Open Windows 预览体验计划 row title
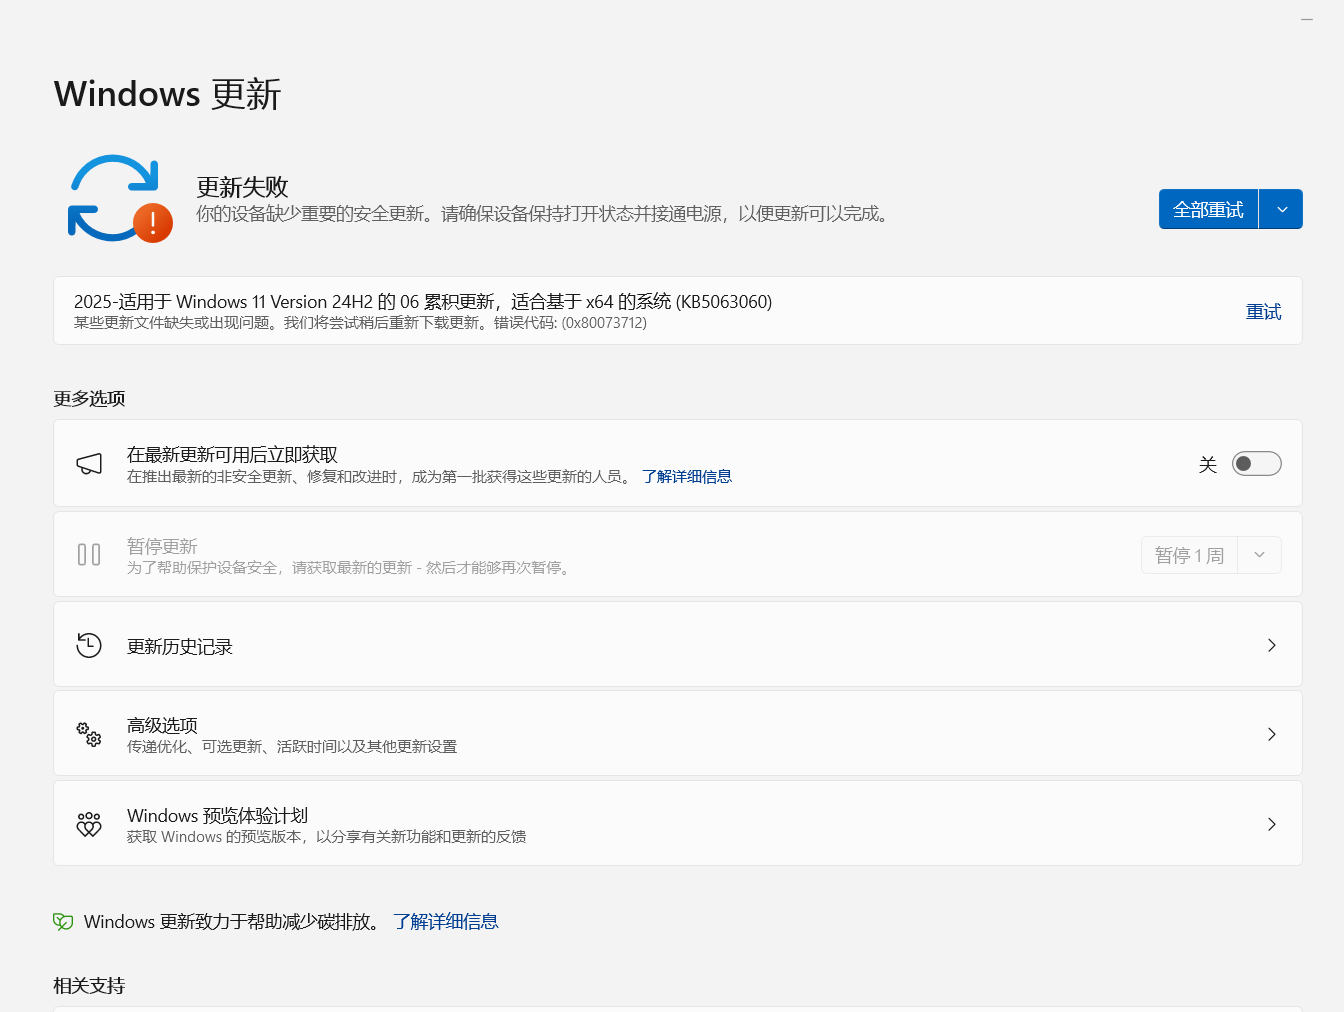Screen dimensions: 1344x1012 point(217,815)
